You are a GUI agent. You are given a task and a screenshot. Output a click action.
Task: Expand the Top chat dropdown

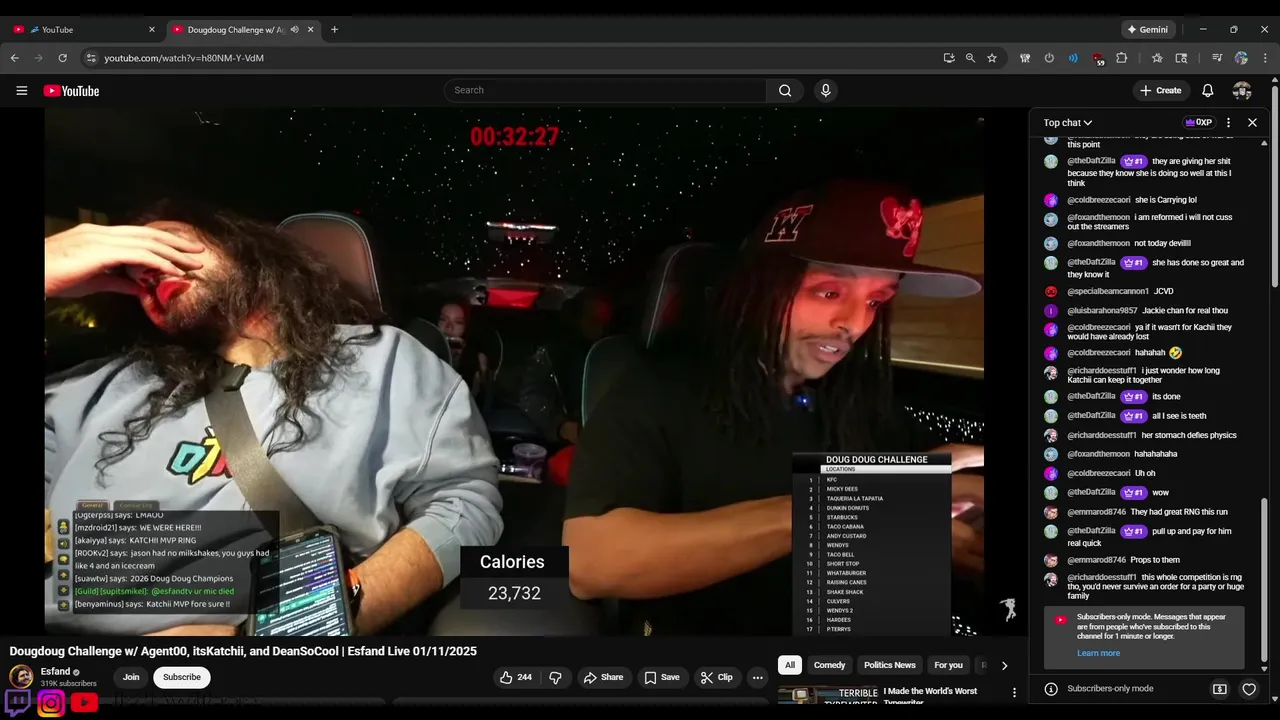(1068, 122)
